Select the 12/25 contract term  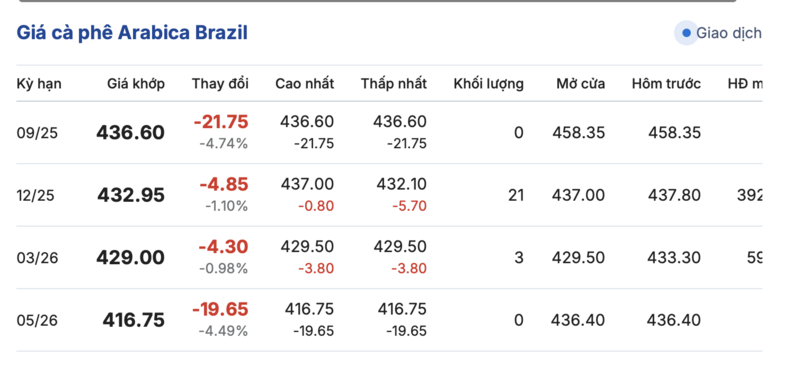click(35, 195)
